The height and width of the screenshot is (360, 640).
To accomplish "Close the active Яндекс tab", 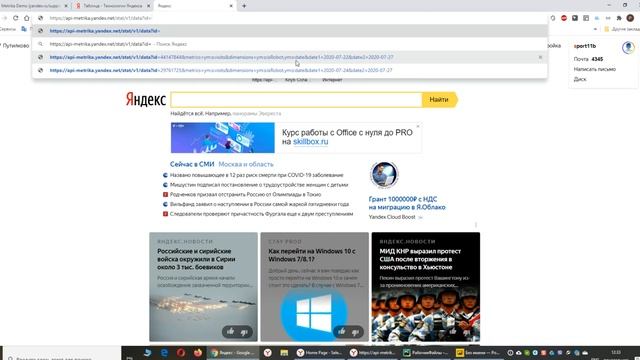I will point(231,6).
